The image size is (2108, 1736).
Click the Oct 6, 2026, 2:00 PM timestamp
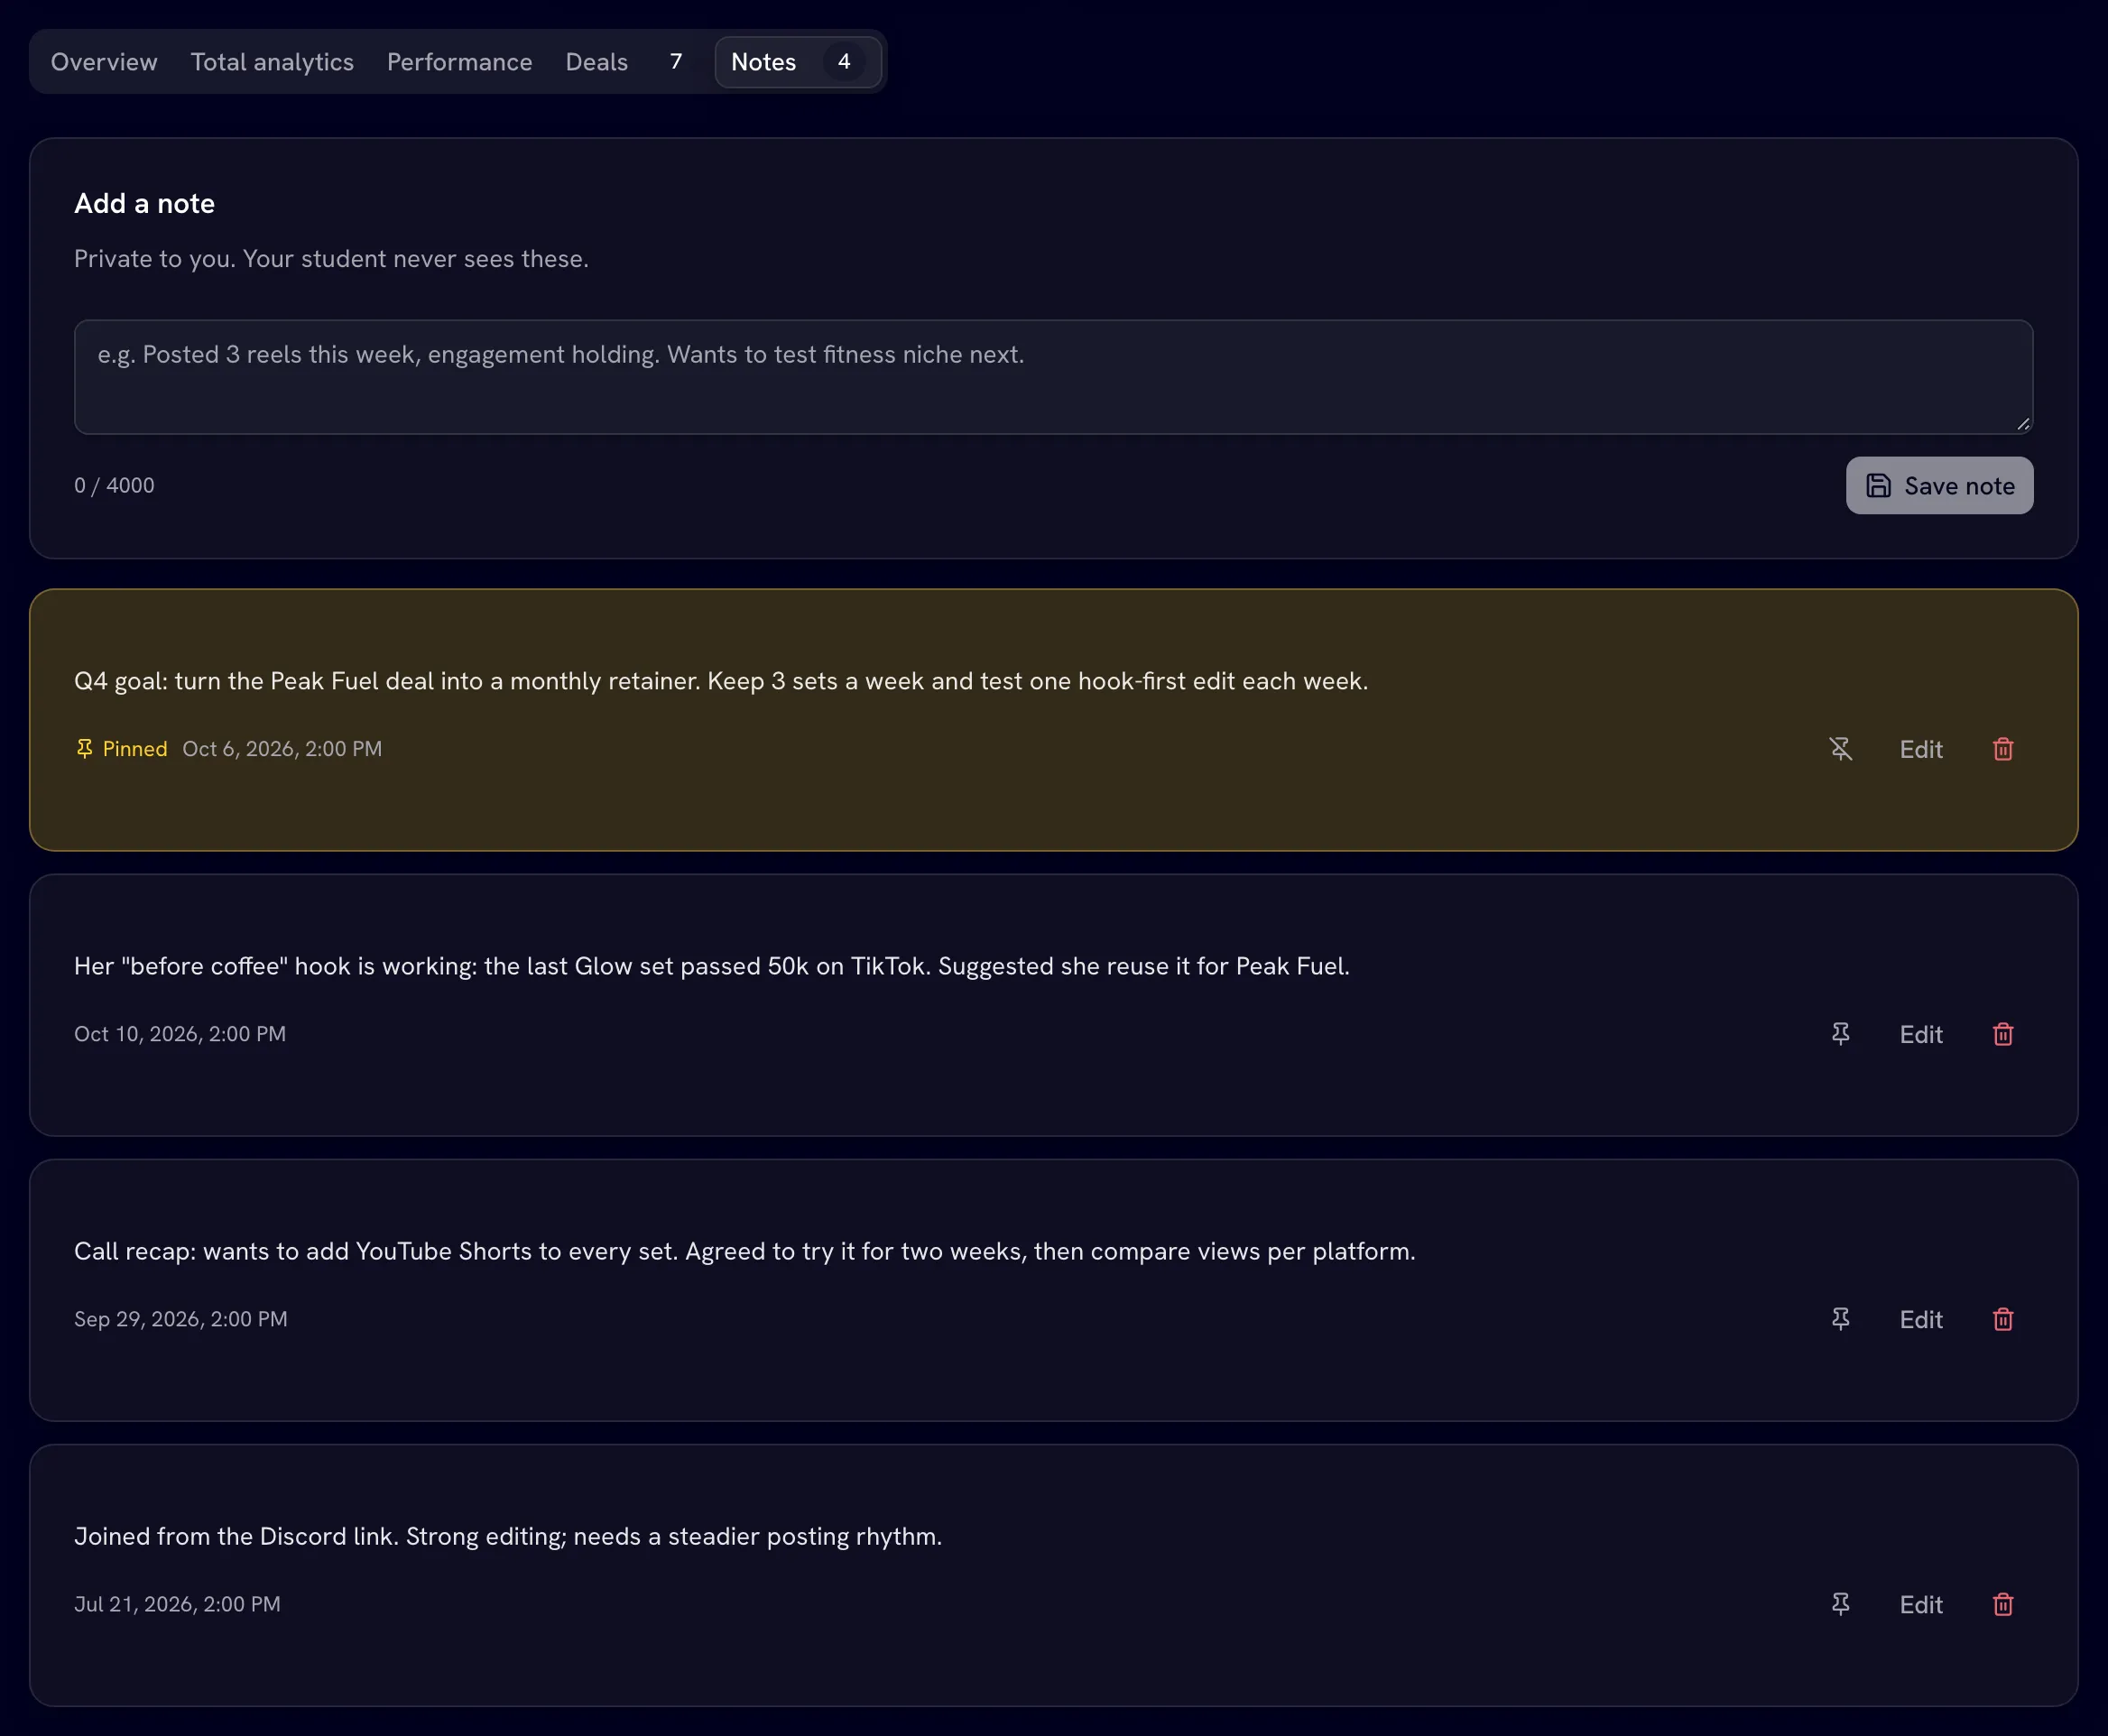[282, 749]
